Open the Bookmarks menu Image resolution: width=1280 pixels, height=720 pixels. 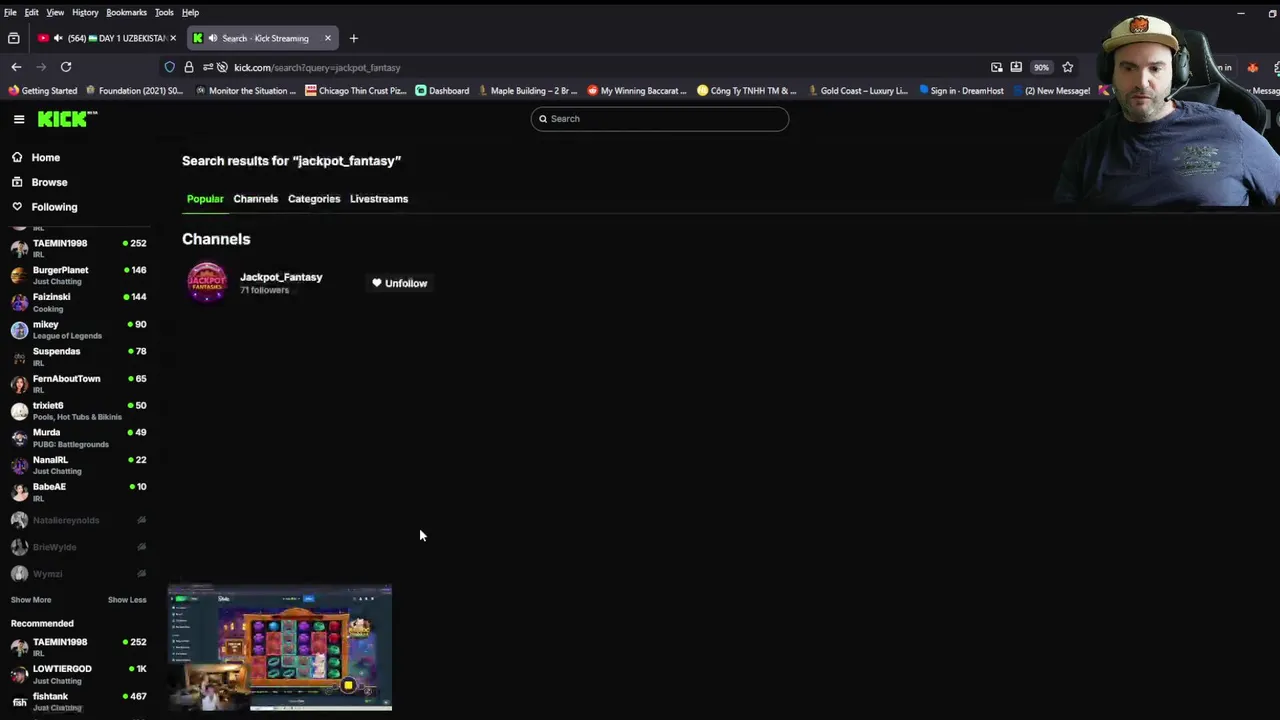coord(126,12)
